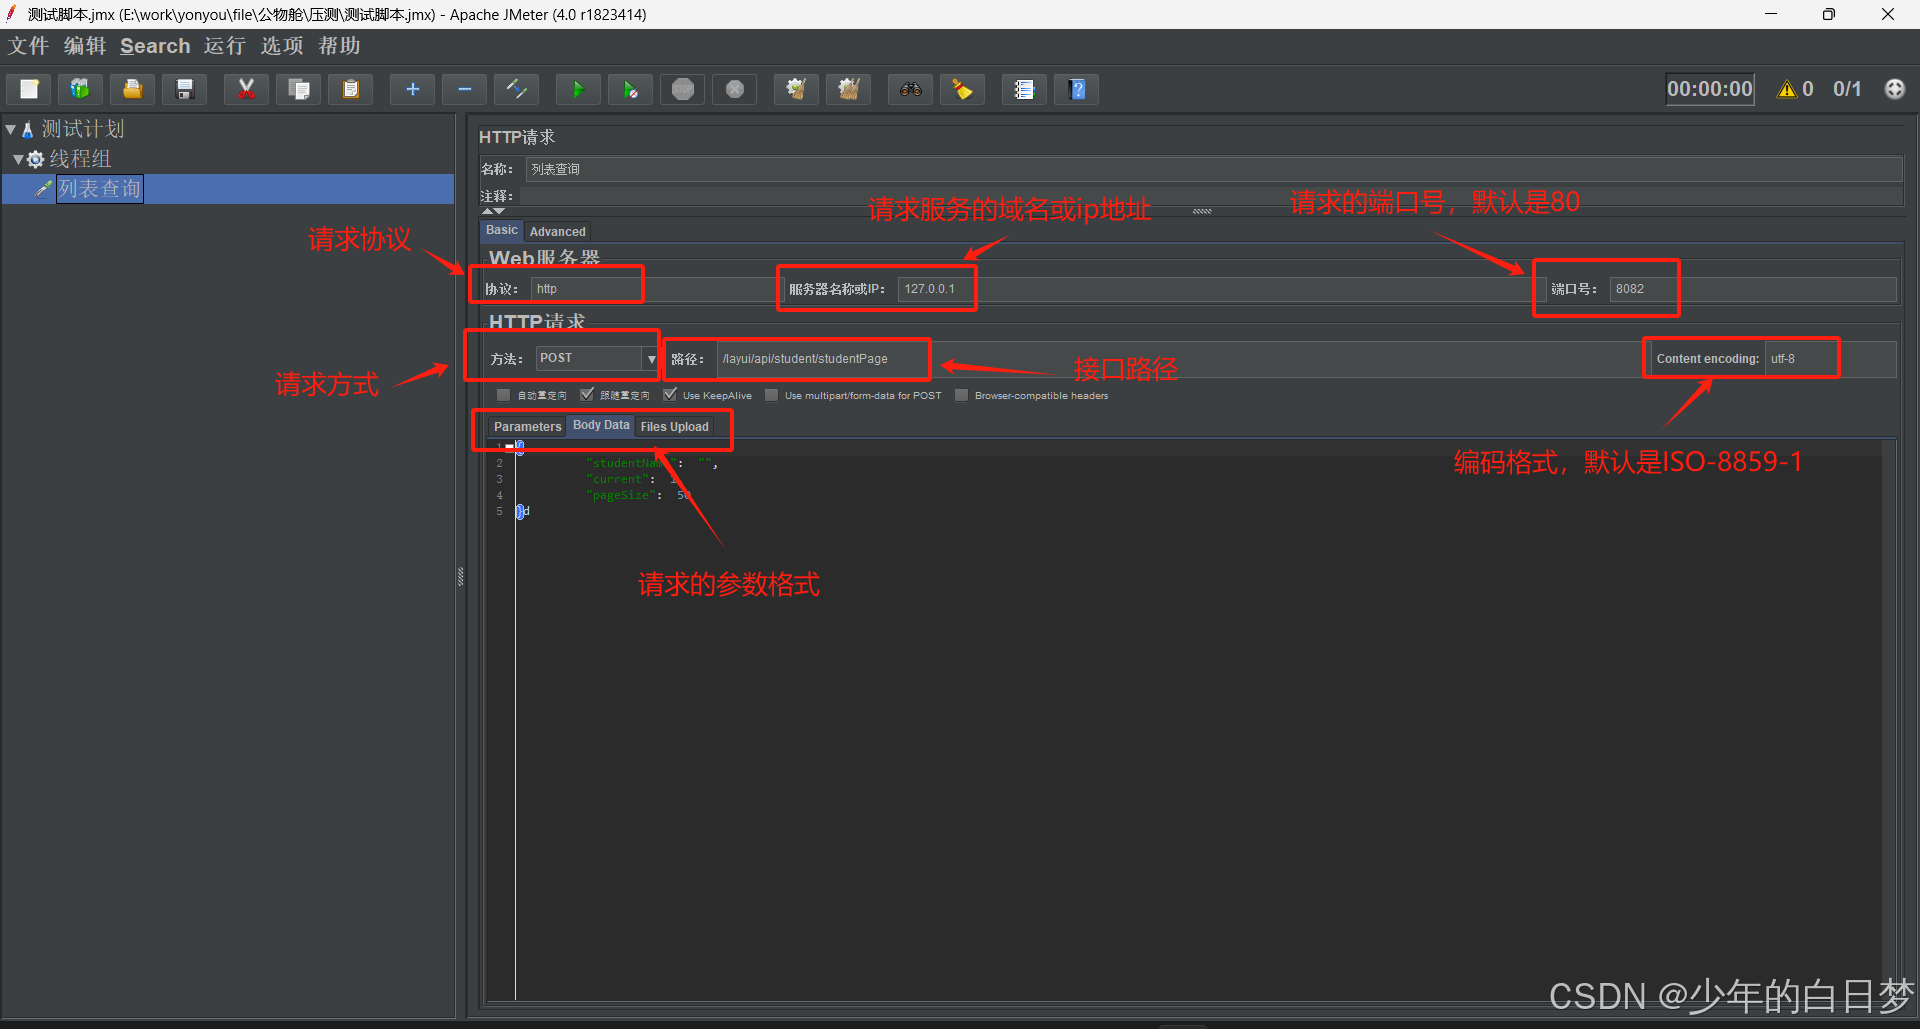1920x1029 pixels.
Task: Enable Browser-compatible headers checkbox
Action: click(x=962, y=395)
